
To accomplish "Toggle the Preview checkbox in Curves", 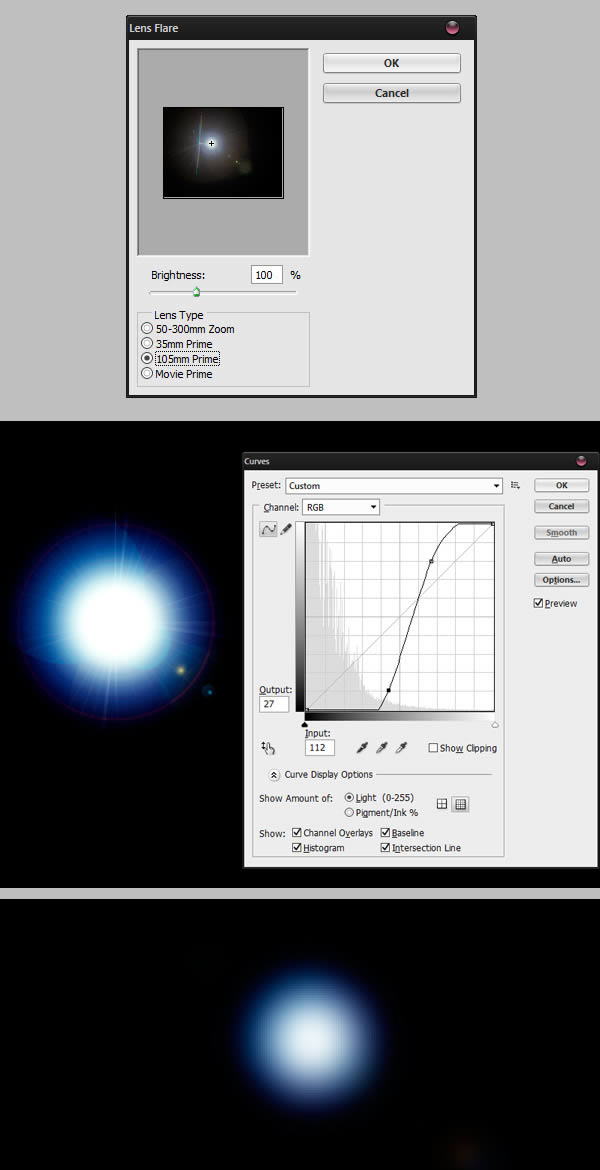I will [538, 604].
